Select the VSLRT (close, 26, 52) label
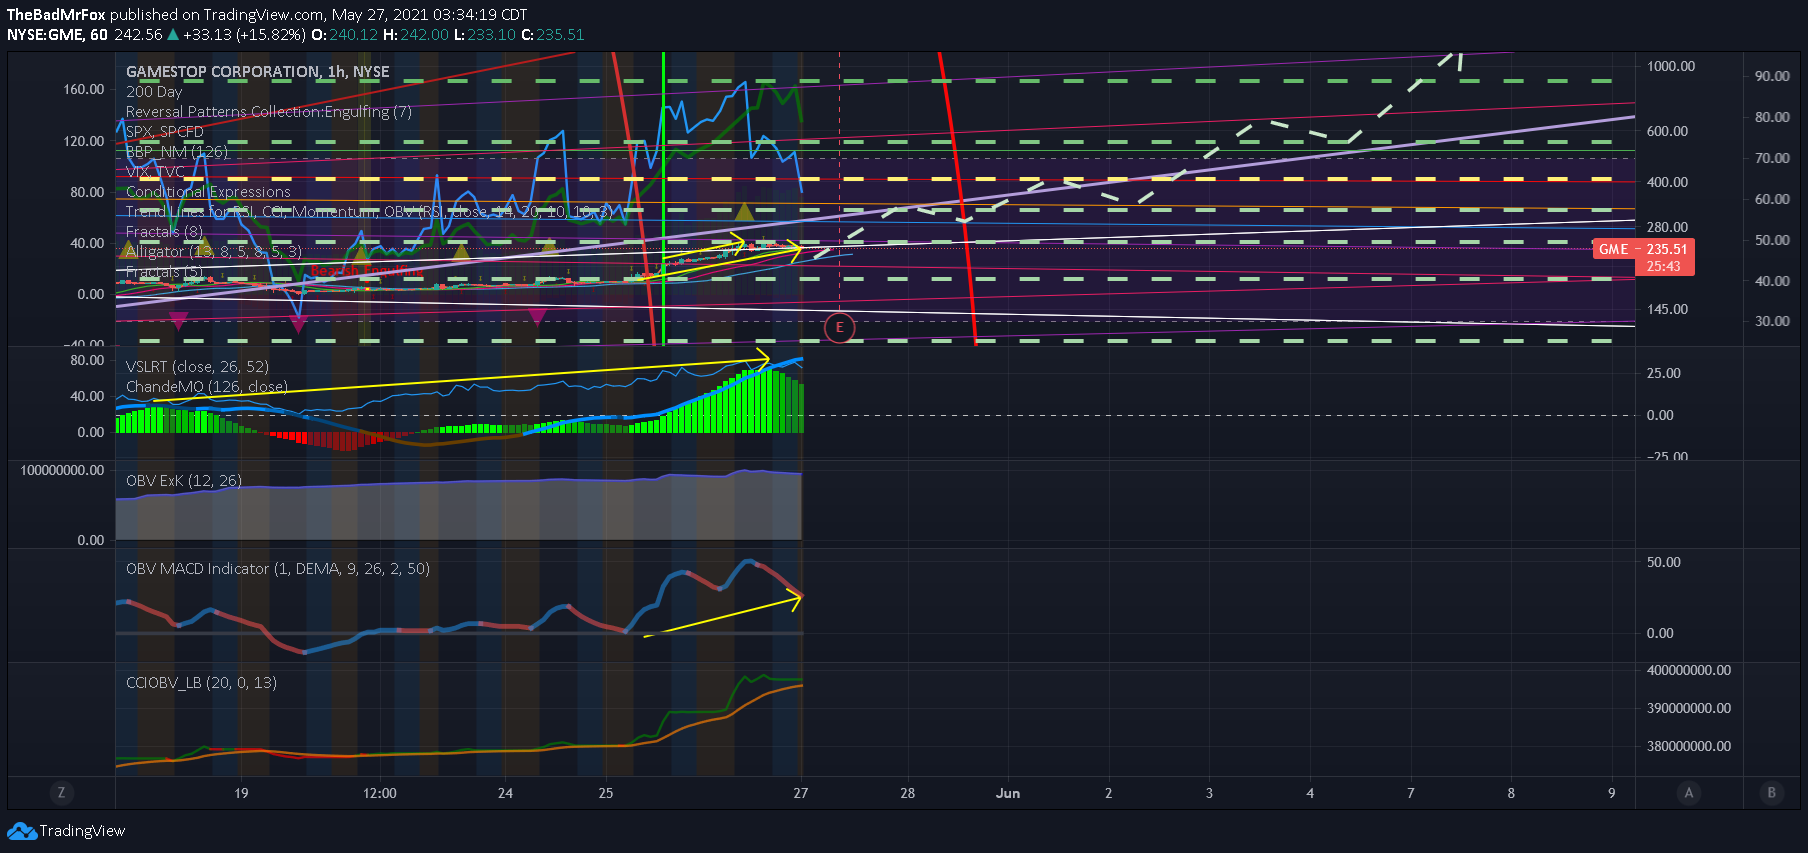1808x853 pixels. point(197,367)
